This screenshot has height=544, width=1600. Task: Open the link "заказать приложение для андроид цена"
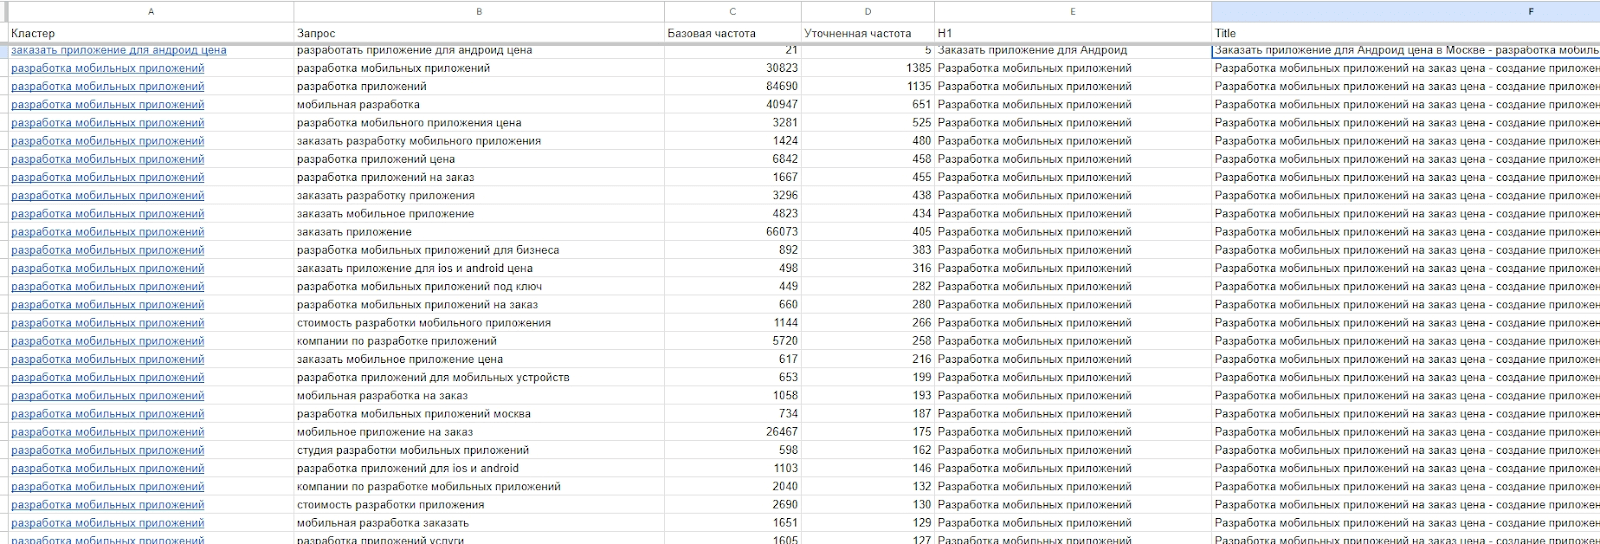point(118,51)
